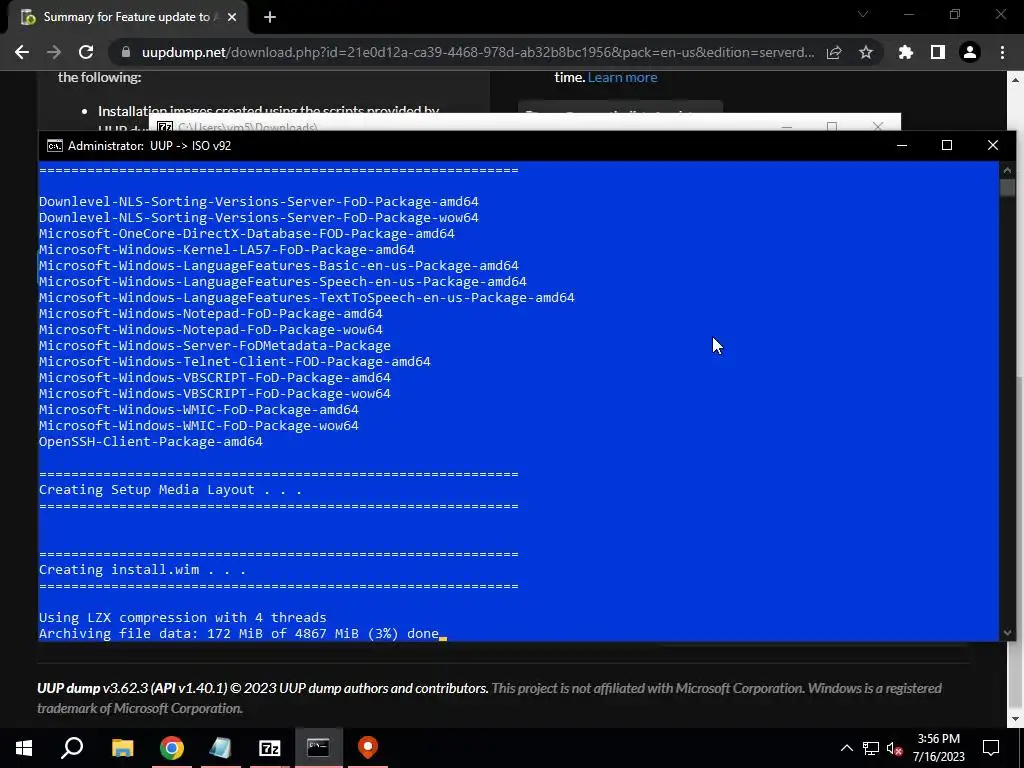This screenshot has height=768, width=1024.
Task: Switch to the 7-Zip taskbar icon
Action: [270, 748]
